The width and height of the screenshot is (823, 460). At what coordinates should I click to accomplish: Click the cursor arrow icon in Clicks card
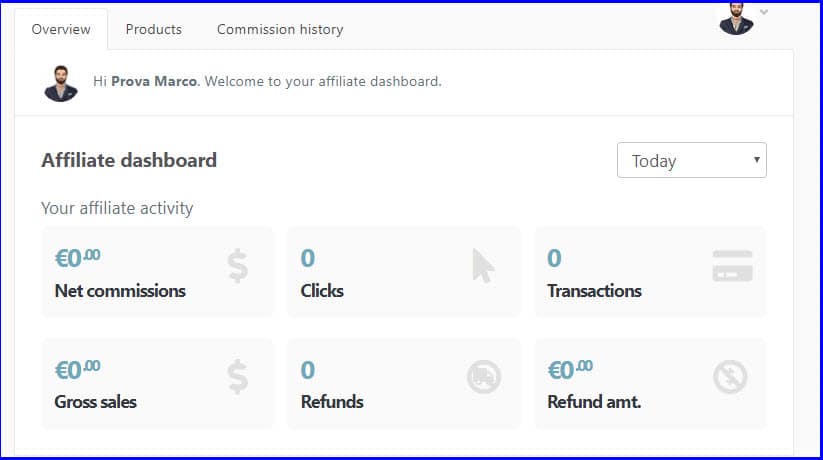coord(483,266)
